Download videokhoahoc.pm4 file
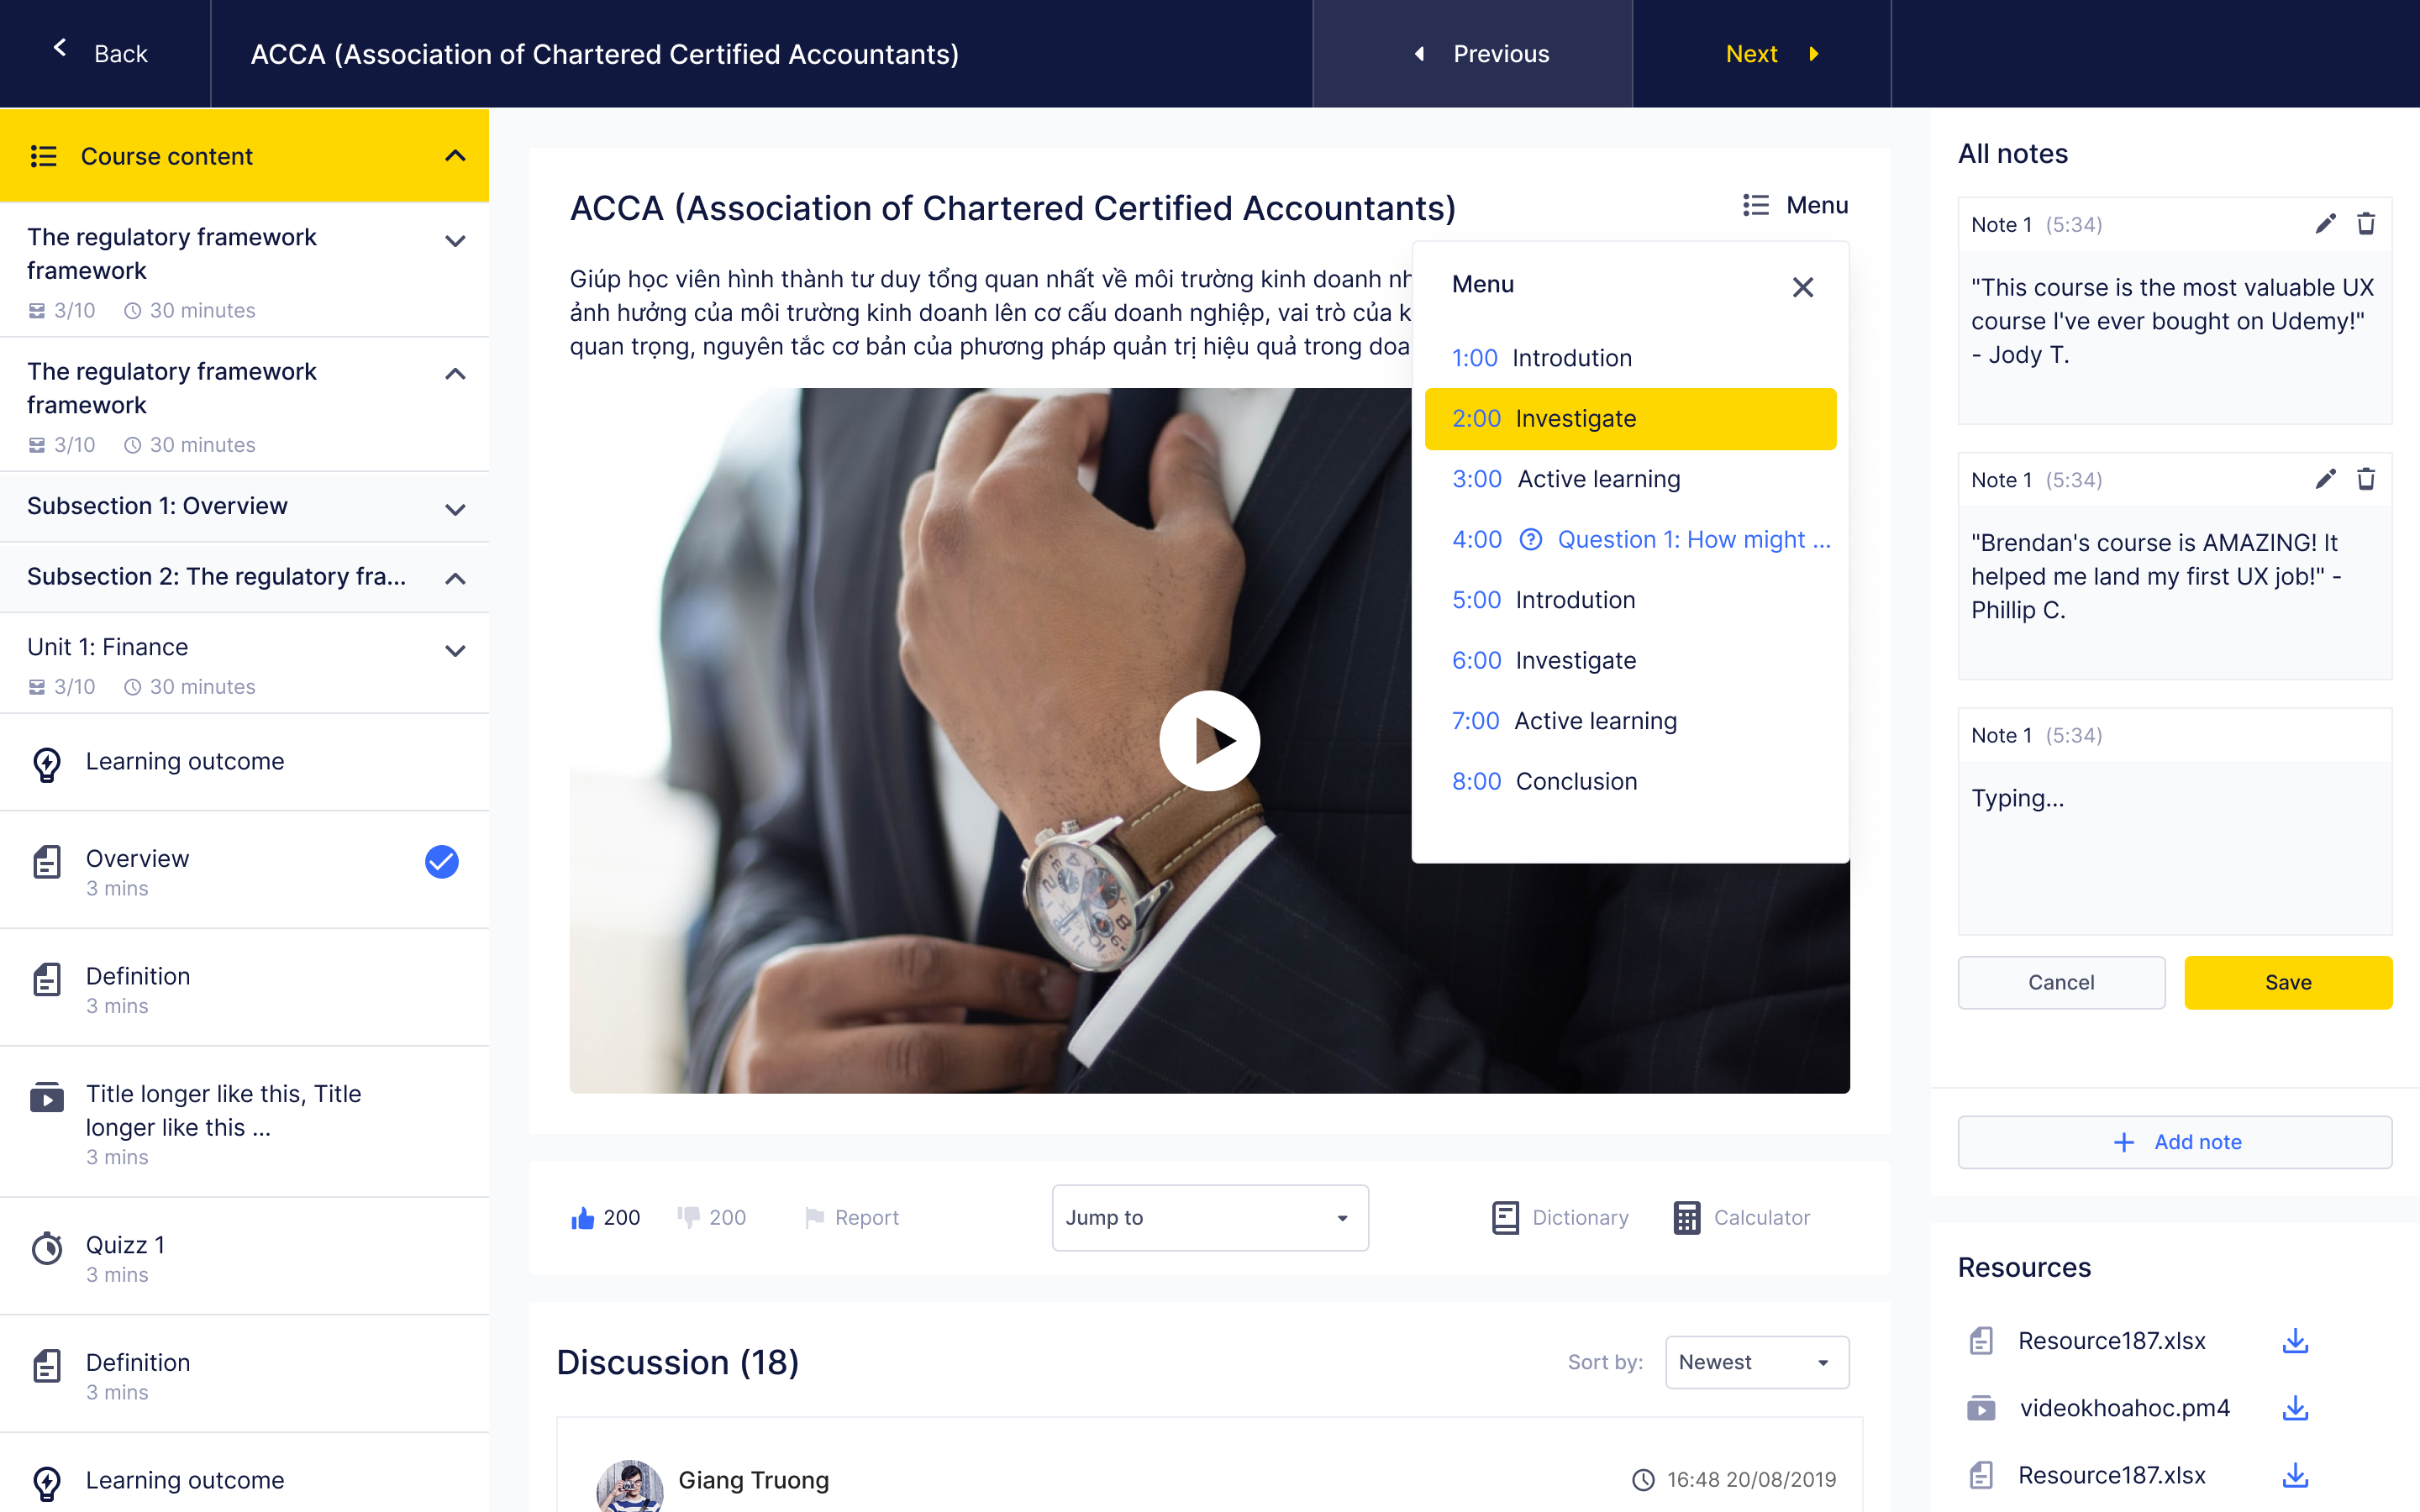This screenshot has width=2420, height=1512. pos(2295,1408)
